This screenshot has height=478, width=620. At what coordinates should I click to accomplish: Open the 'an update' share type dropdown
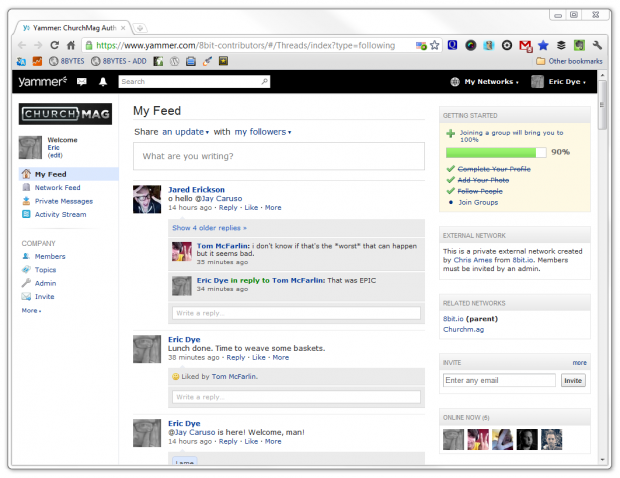tap(185, 132)
